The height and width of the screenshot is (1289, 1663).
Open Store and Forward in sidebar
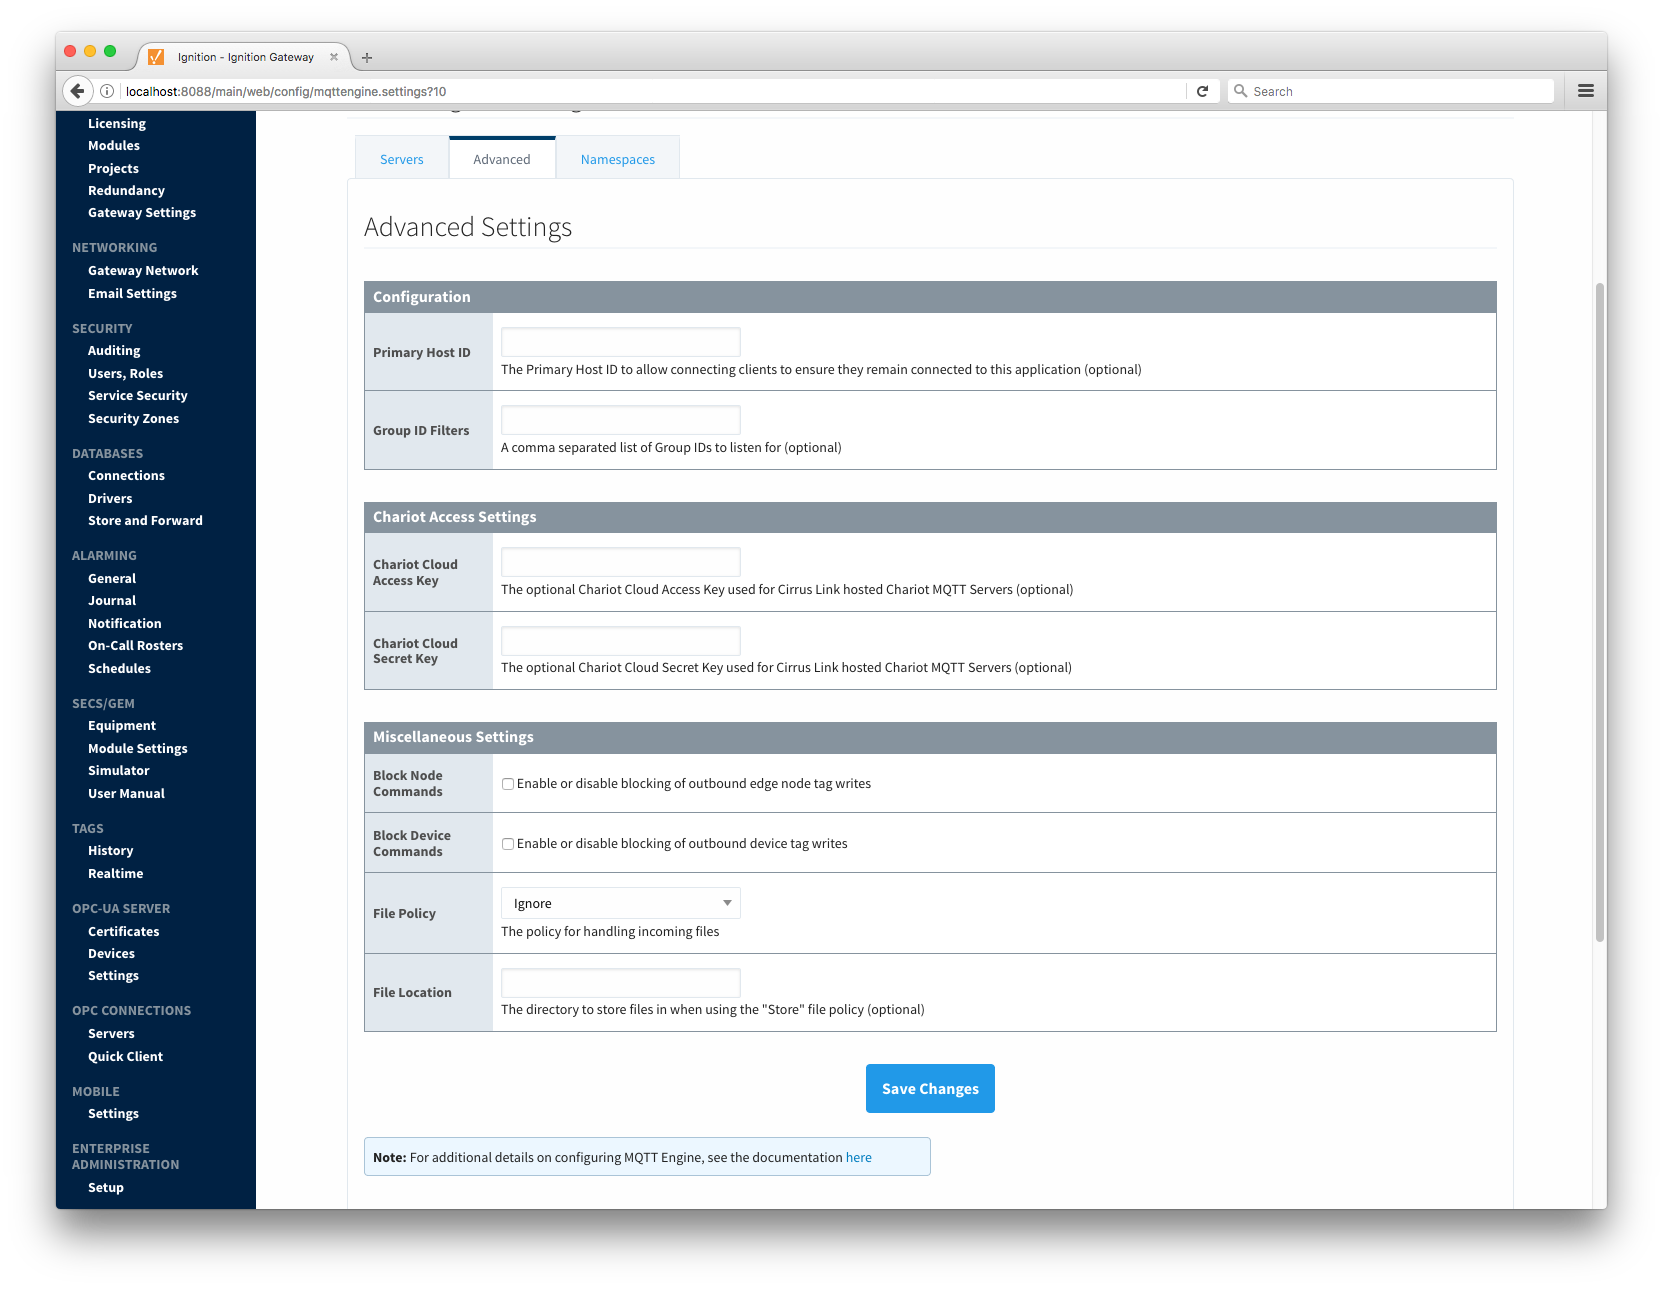[x=145, y=520]
